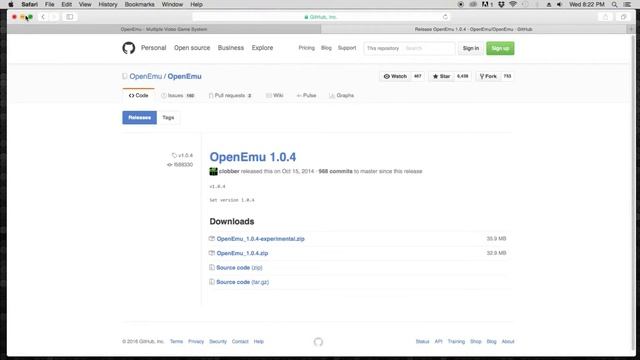This screenshot has width=640, height=360.
Task: Open the footer API link
Action: tap(438, 342)
